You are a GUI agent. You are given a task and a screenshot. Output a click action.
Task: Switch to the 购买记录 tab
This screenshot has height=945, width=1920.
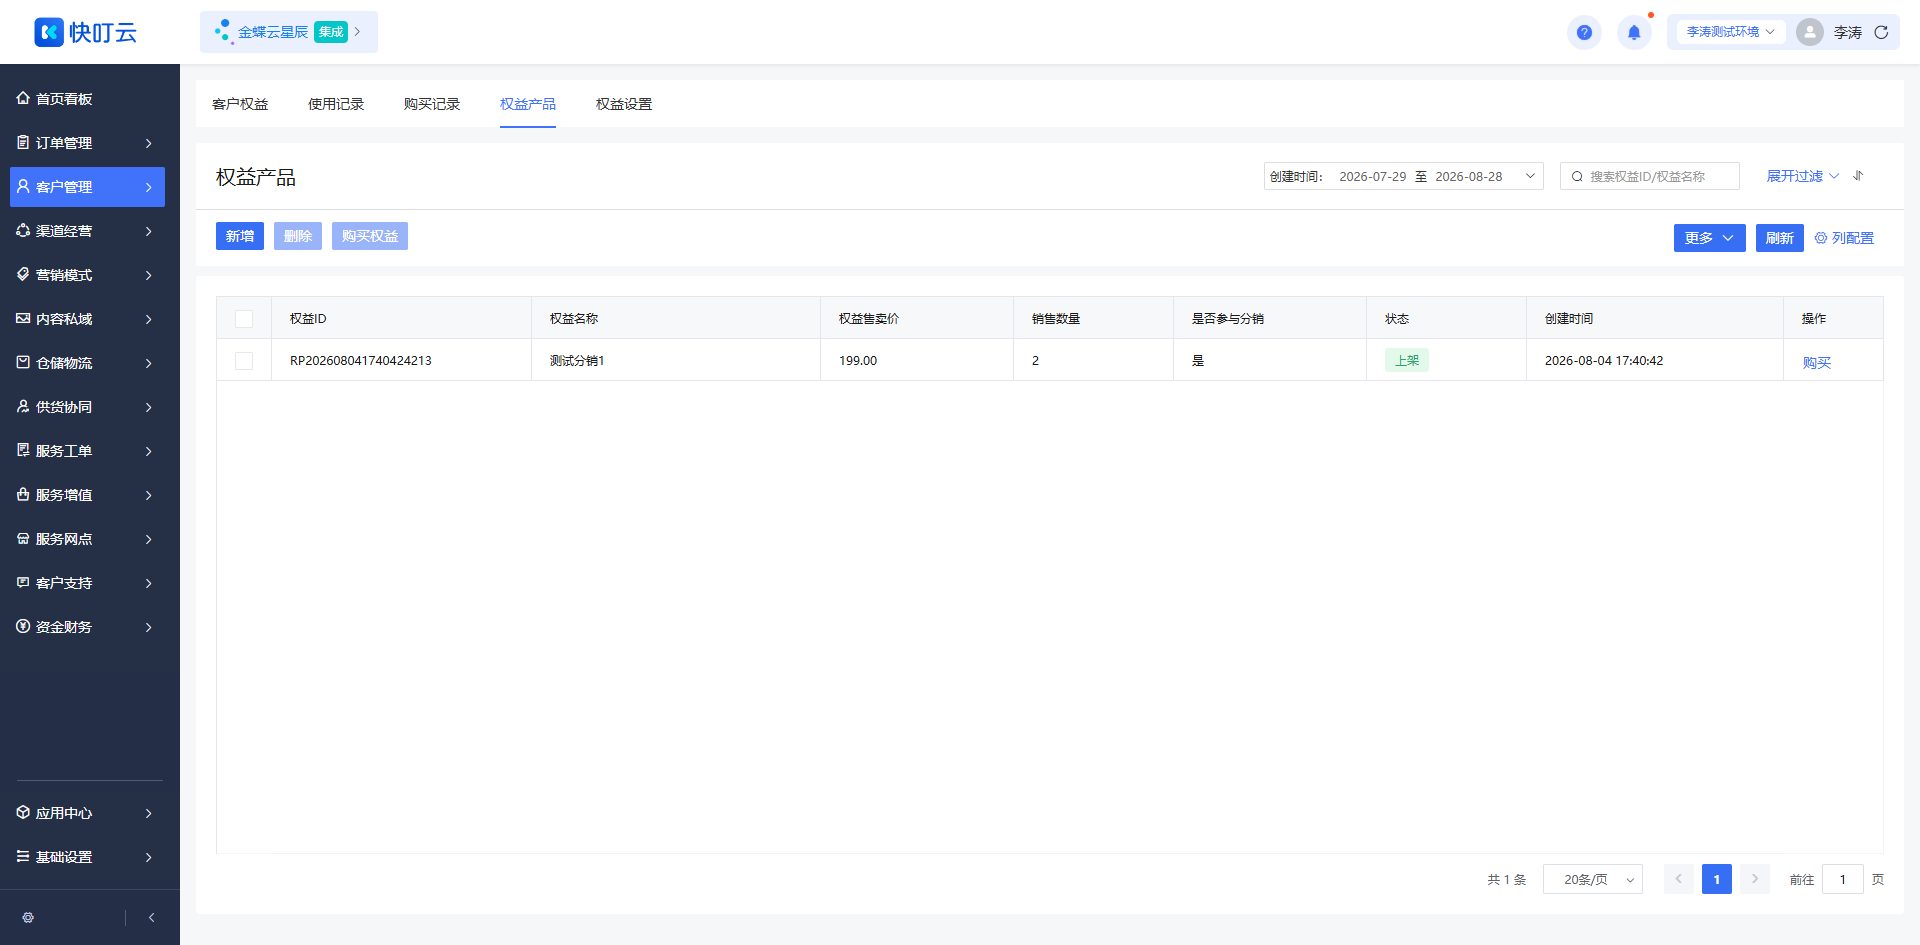pyautogui.click(x=432, y=104)
